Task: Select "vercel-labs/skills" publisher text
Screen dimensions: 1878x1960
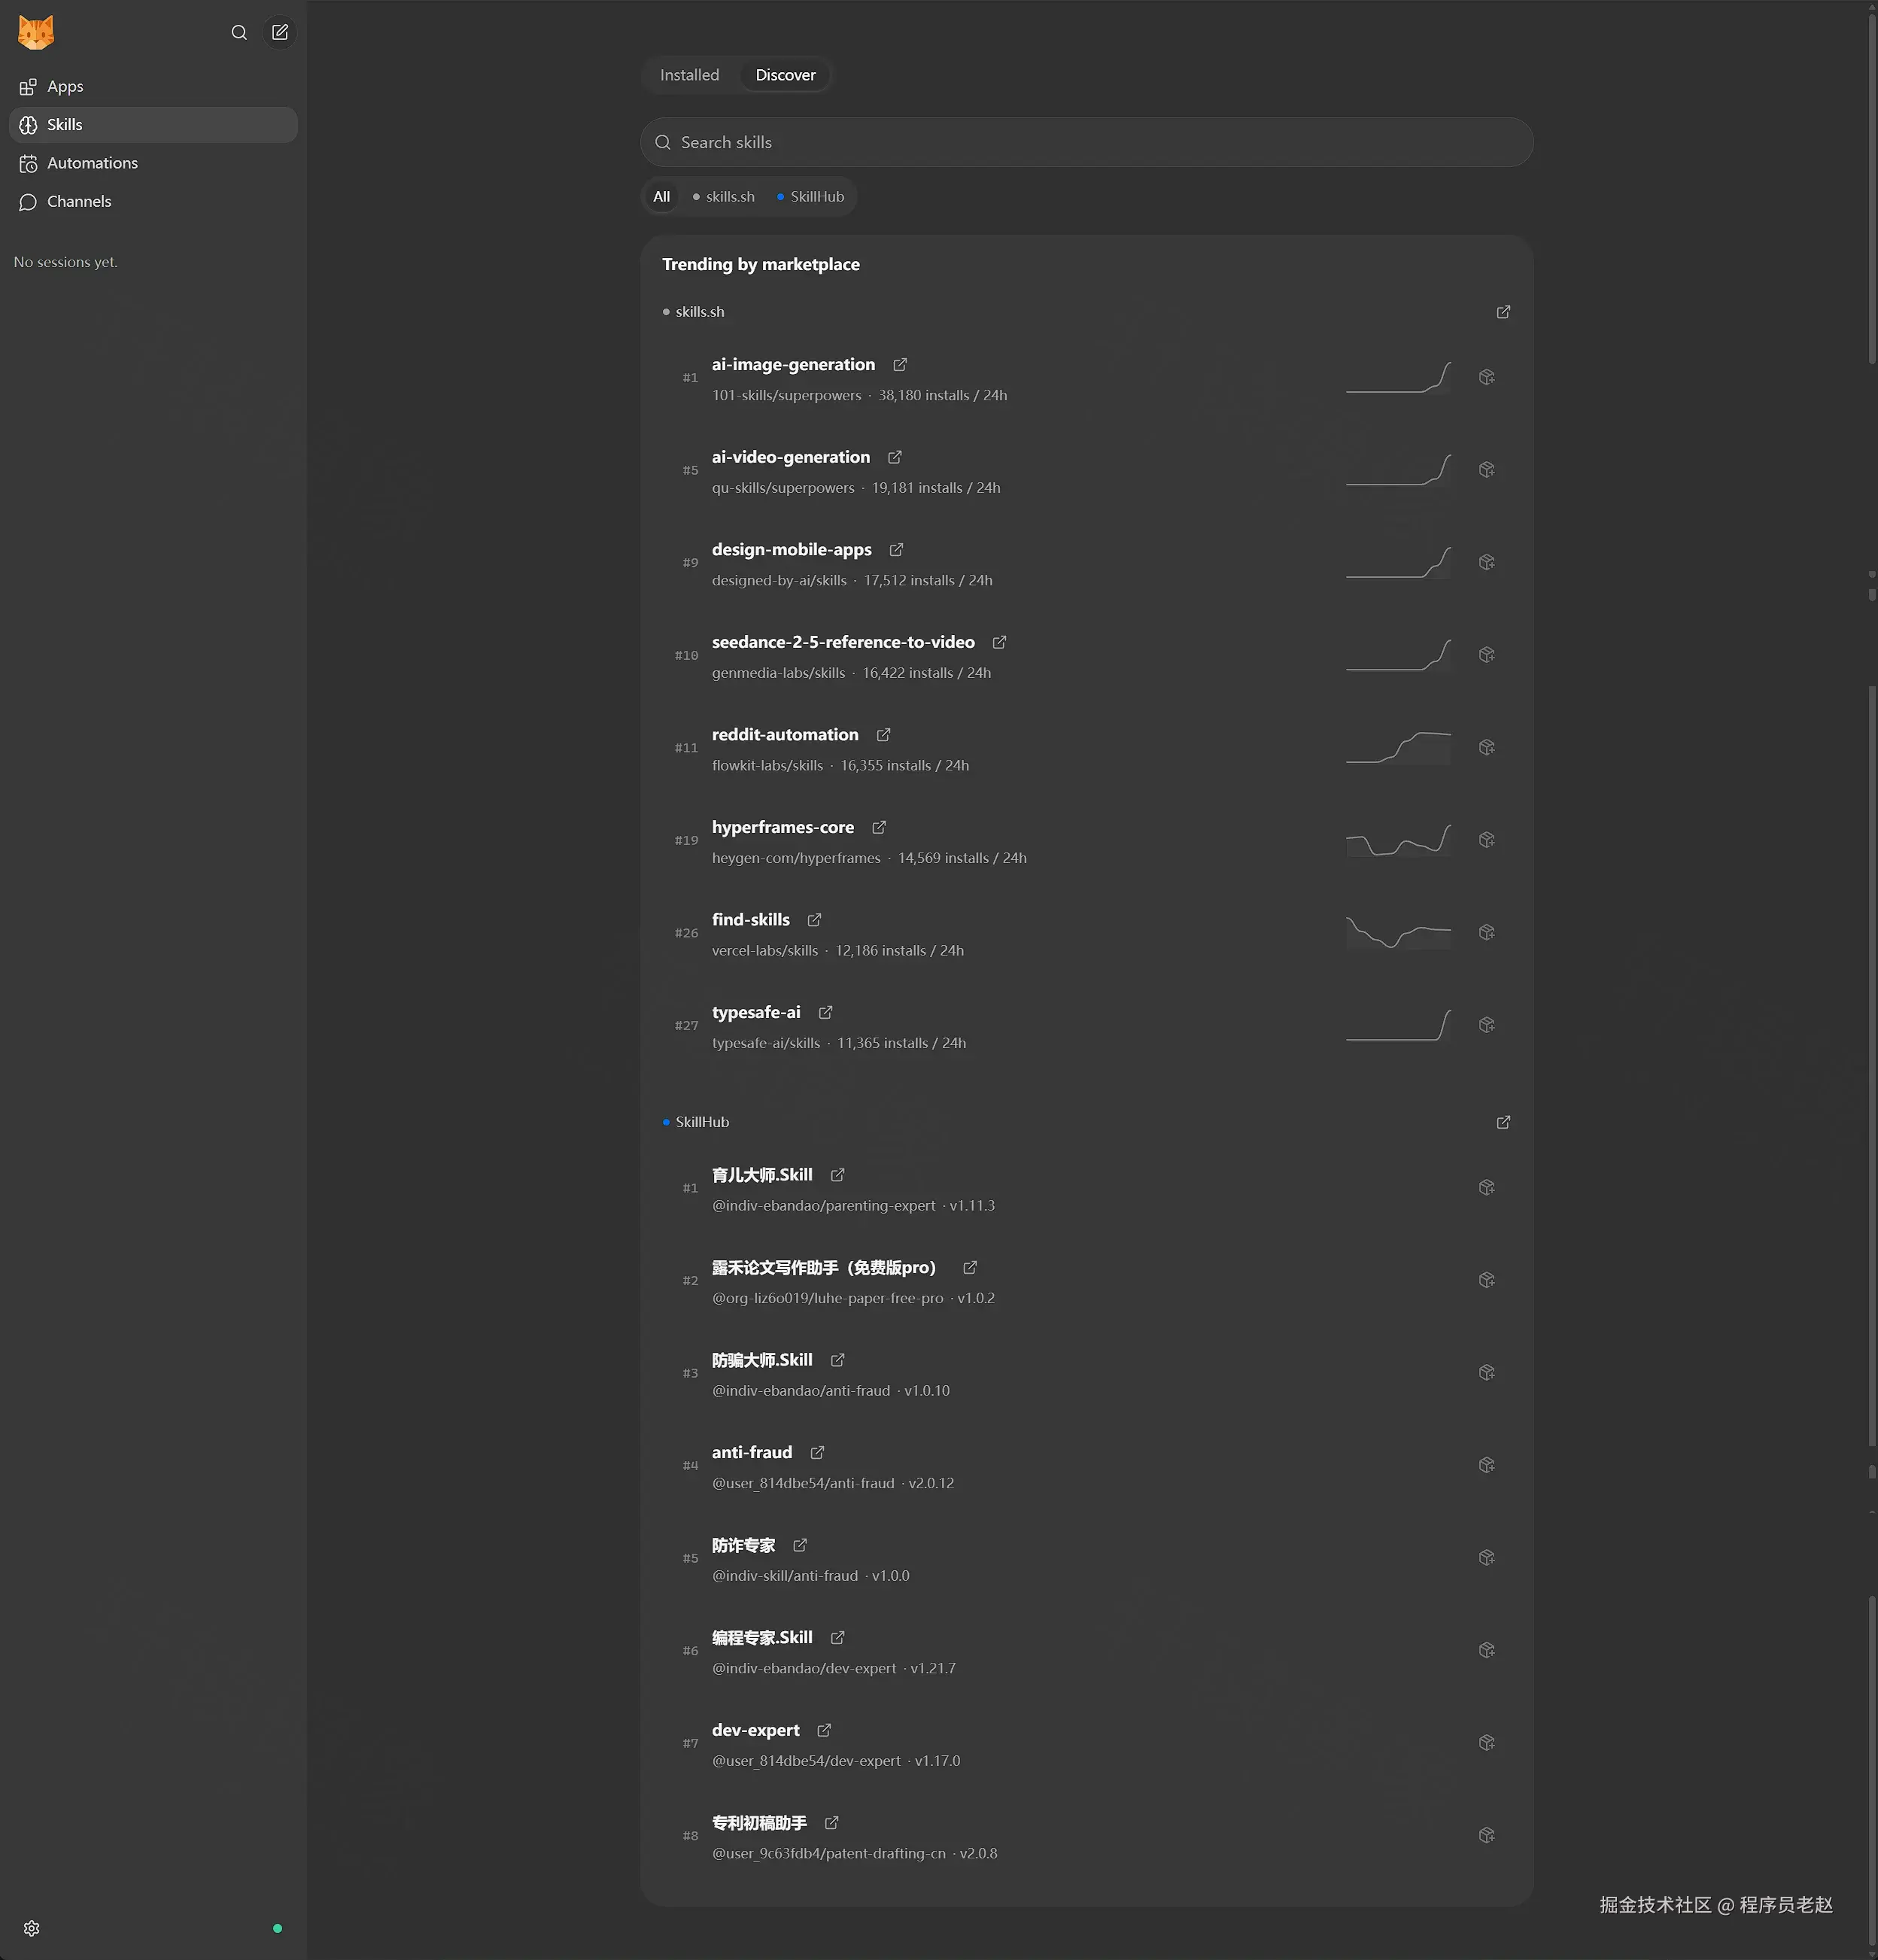Action: pyautogui.click(x=765, y=951)
